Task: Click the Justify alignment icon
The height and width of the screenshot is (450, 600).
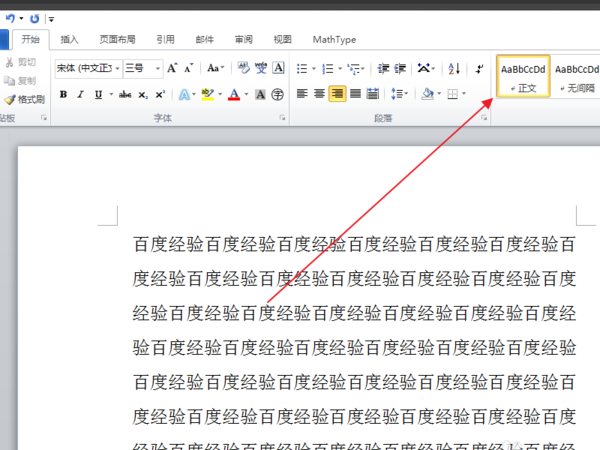Action: (x=355, y=94)
